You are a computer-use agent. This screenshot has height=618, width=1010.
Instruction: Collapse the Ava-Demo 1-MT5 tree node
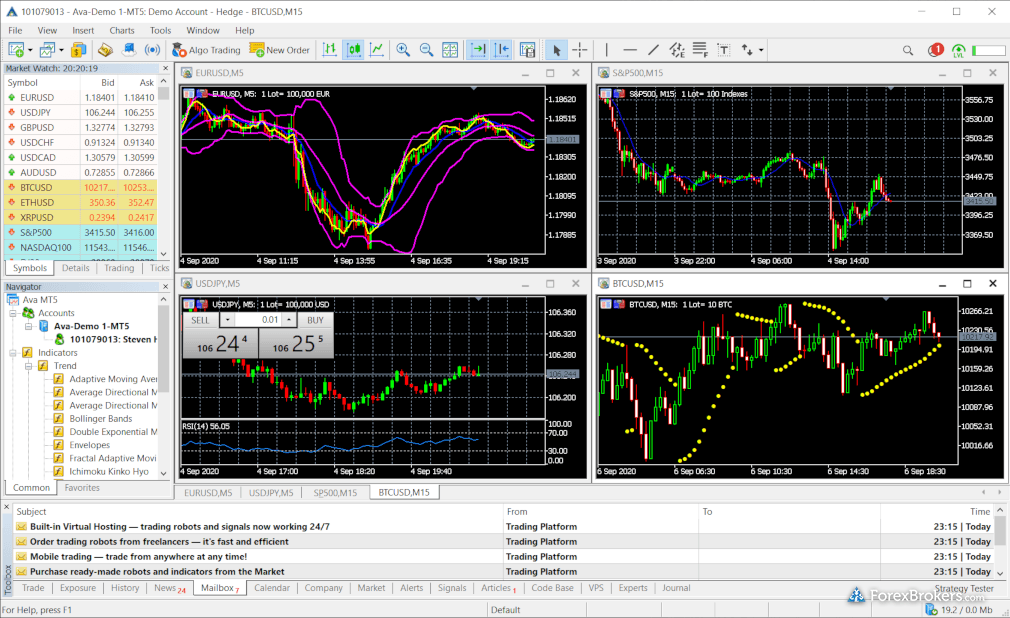(x=28, y=326)
